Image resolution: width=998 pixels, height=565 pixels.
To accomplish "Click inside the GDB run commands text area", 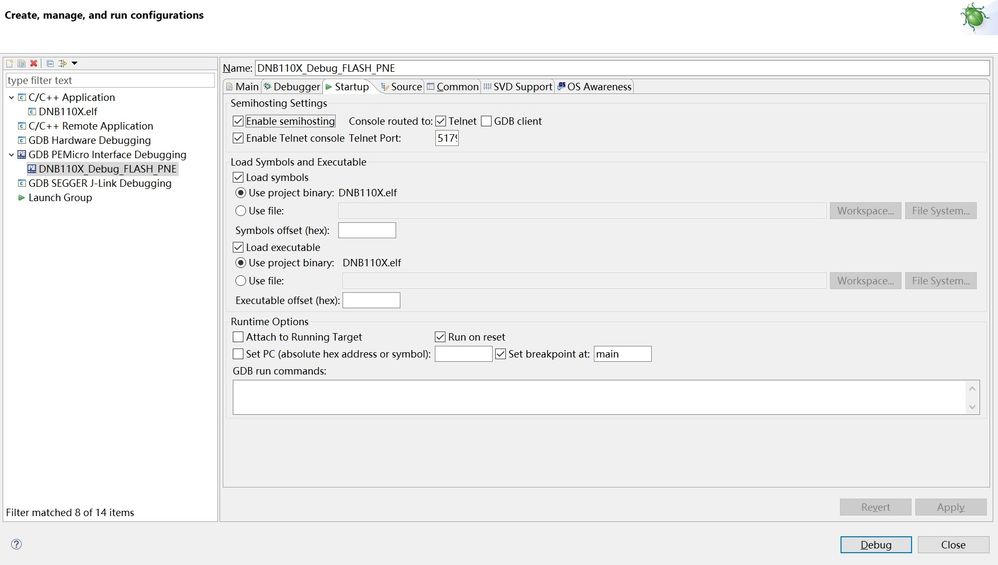I will pos(598,398).
